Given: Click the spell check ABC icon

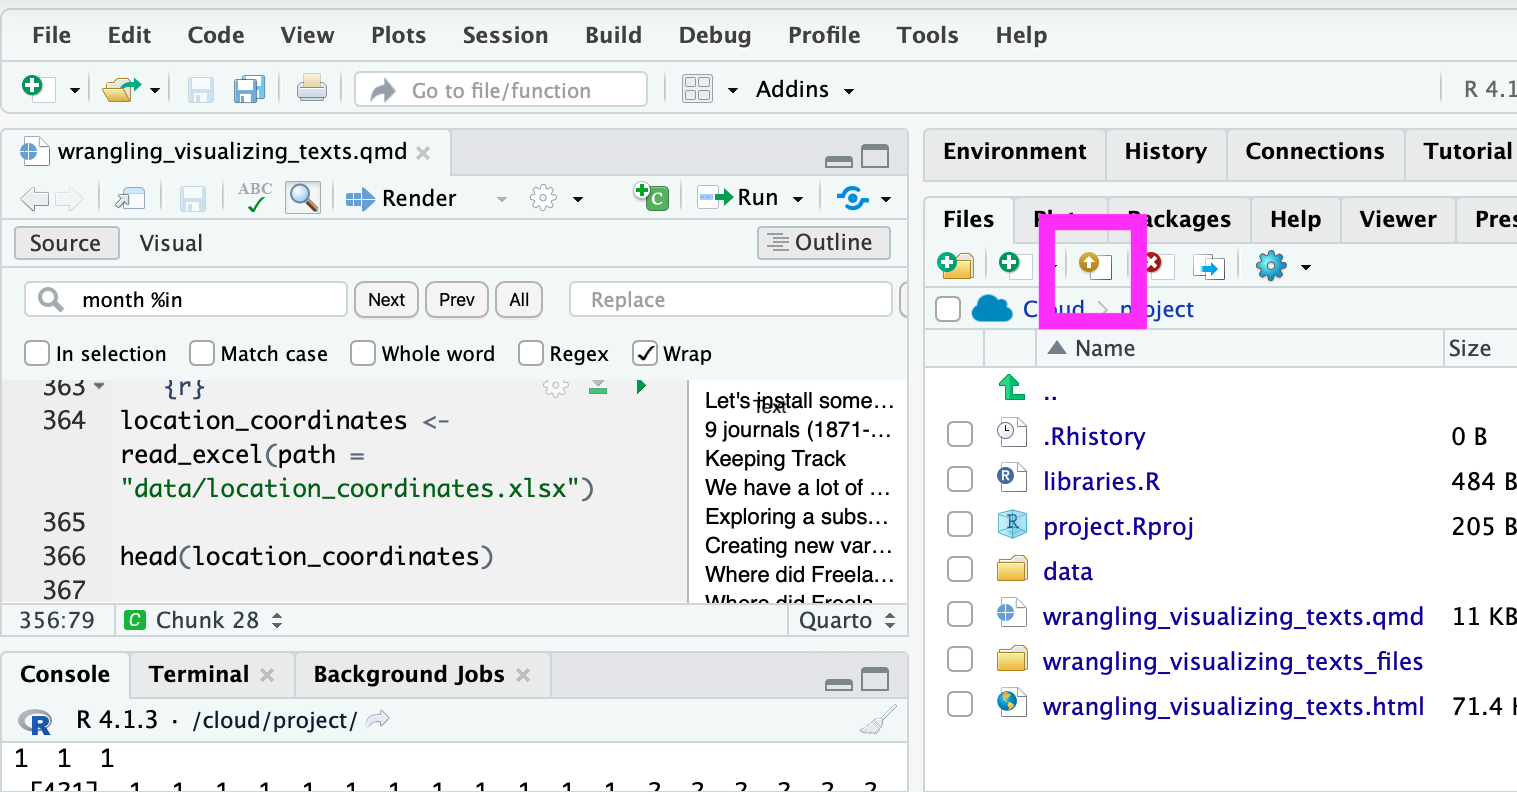Looking at the screenshot, I should pyautogui.click(x=255, y=197).
